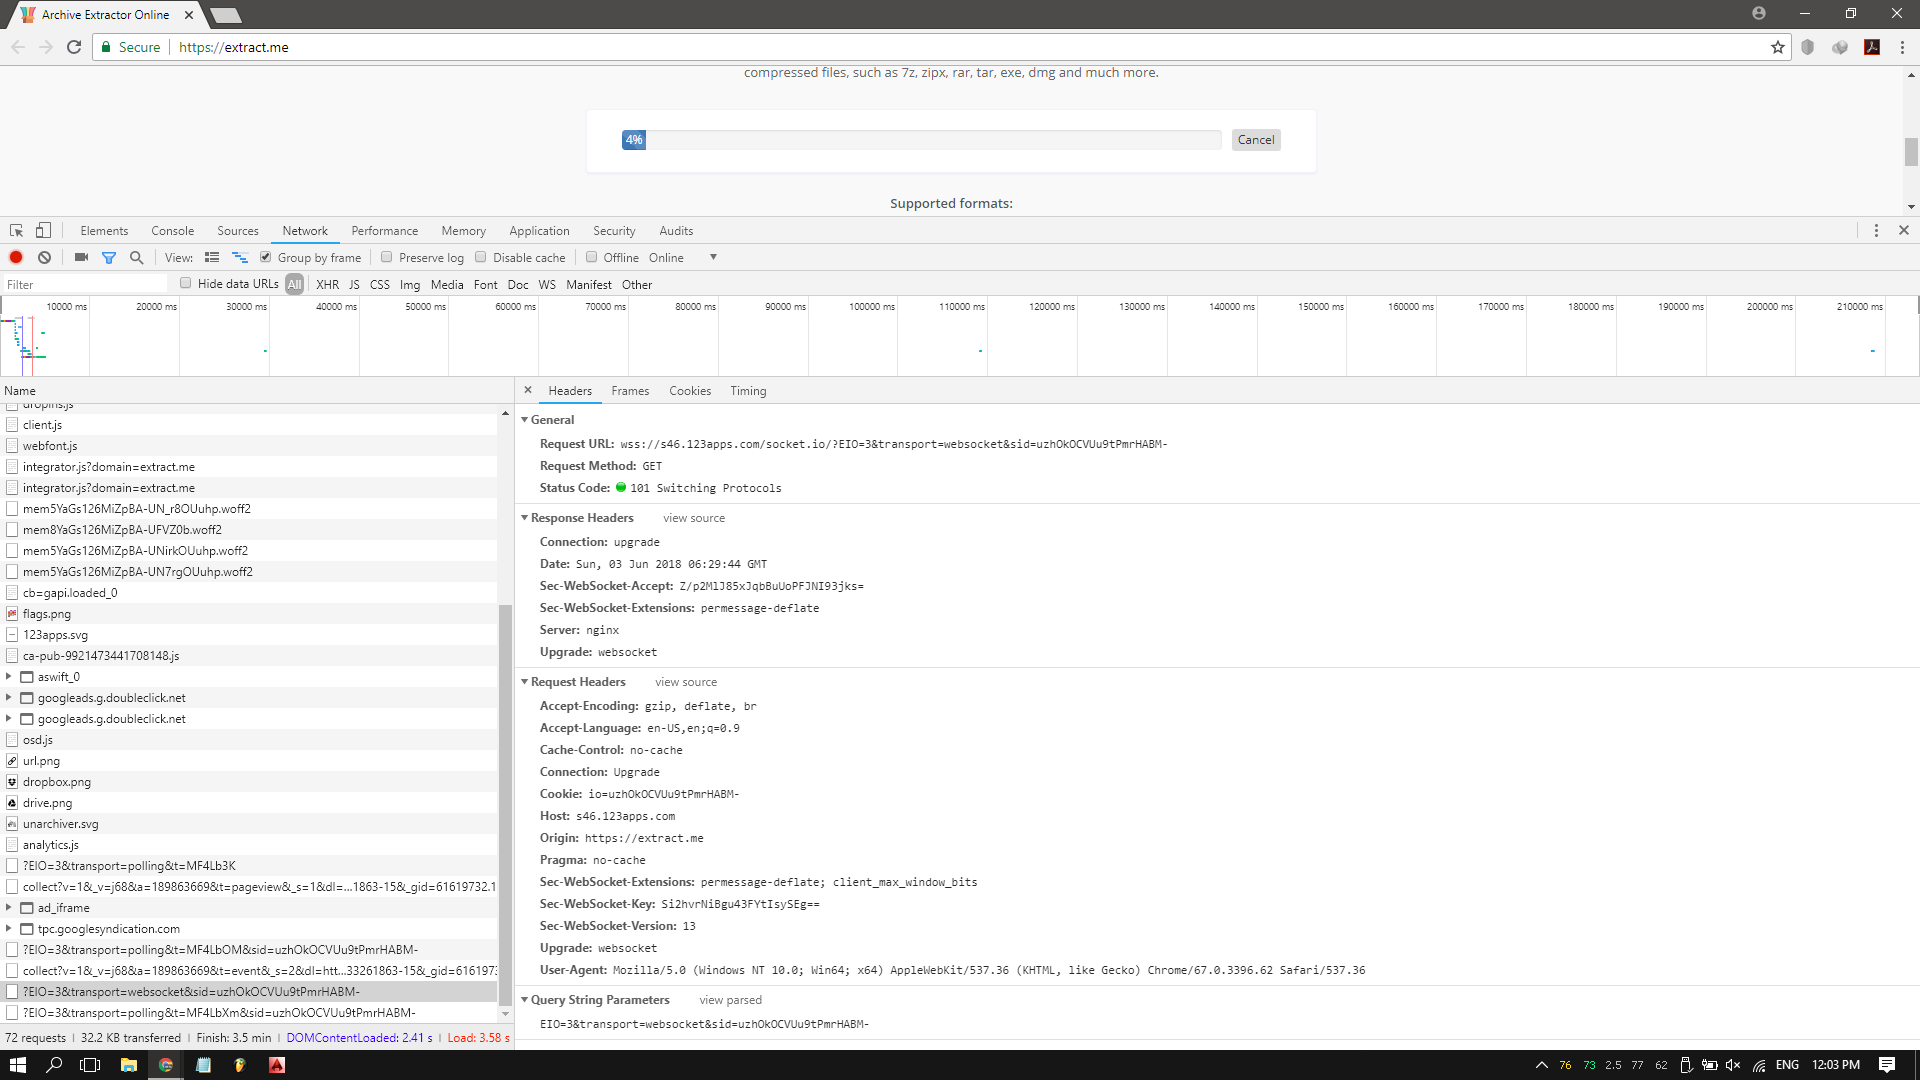Select the inspect element picker icon
The image size is (1920, 1080).
coord(16,230)
